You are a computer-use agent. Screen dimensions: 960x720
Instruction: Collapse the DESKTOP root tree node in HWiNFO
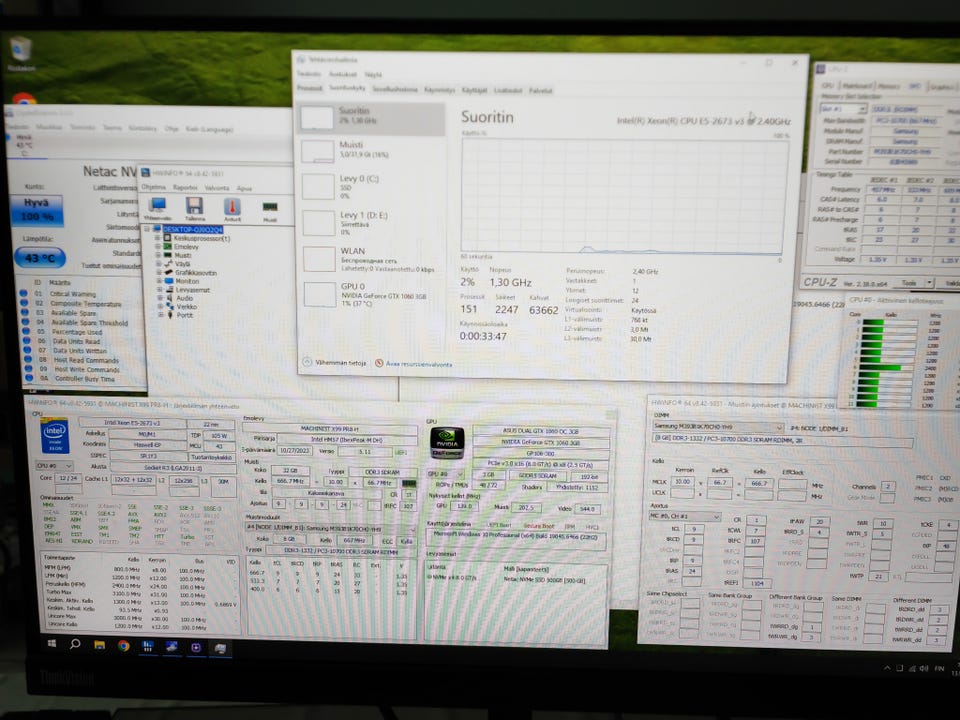click(x=148, y=229)
